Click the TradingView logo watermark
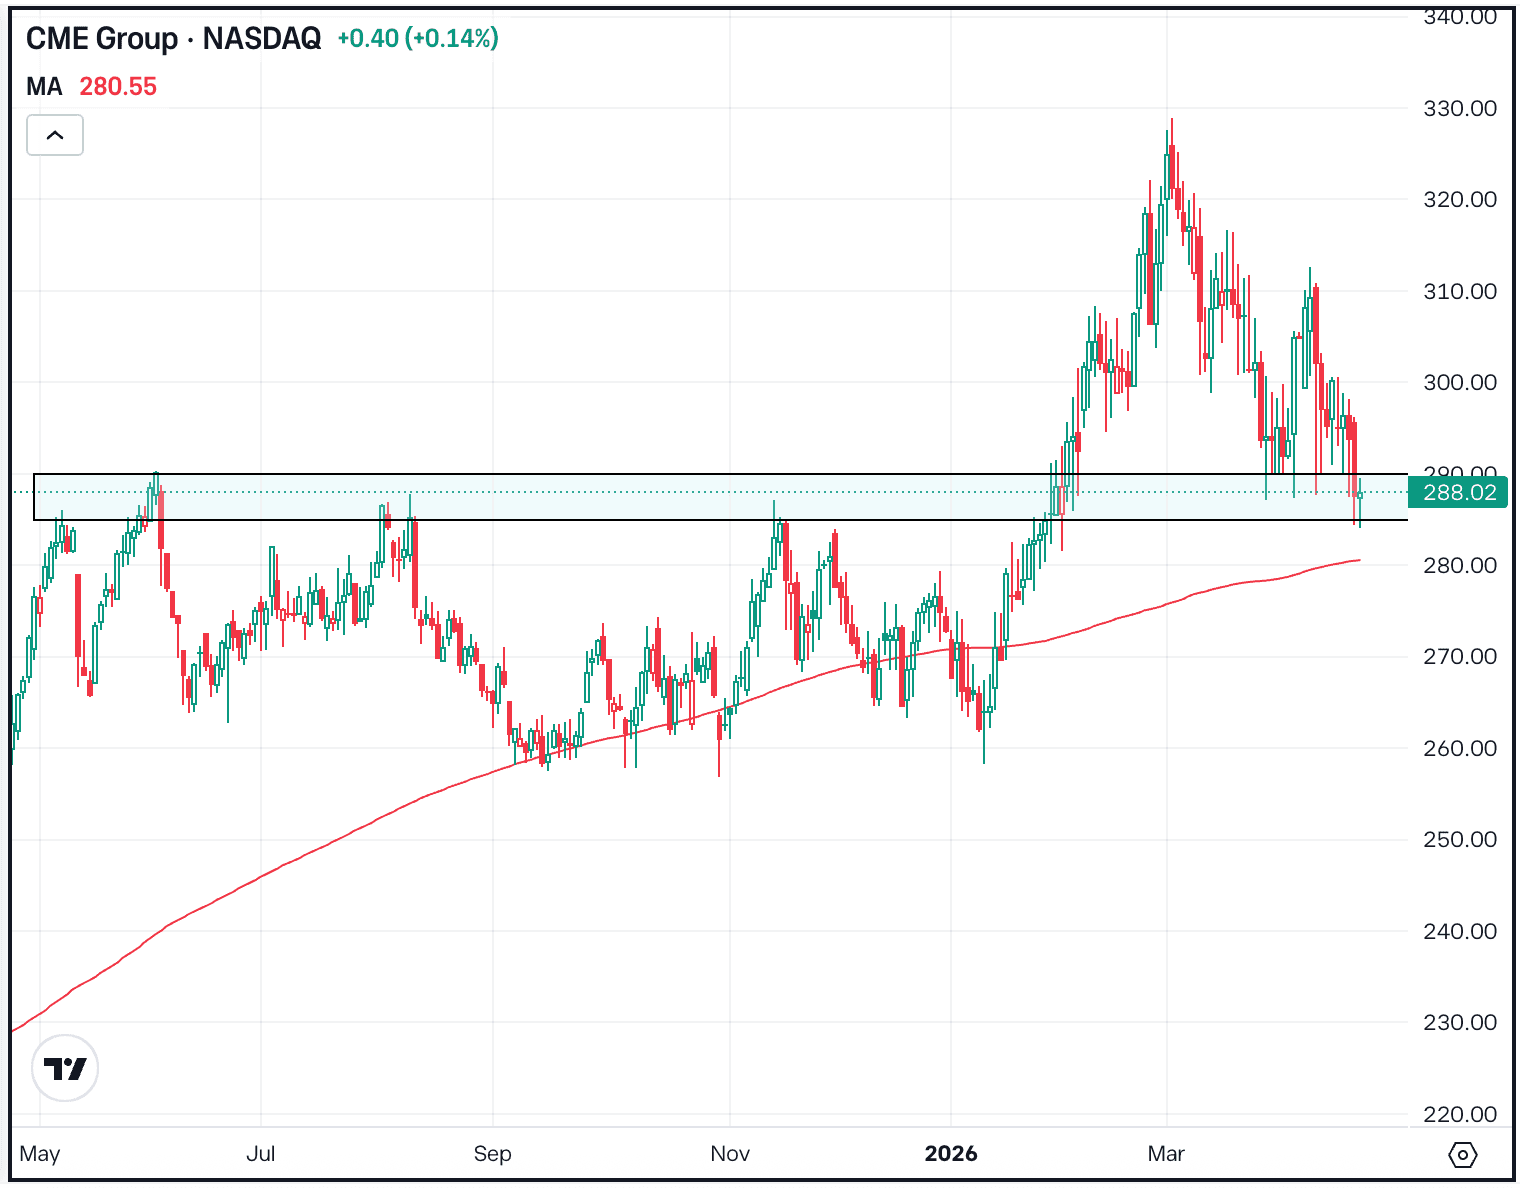This screenshot has height=1188, width=1520. click(64, 1067)
